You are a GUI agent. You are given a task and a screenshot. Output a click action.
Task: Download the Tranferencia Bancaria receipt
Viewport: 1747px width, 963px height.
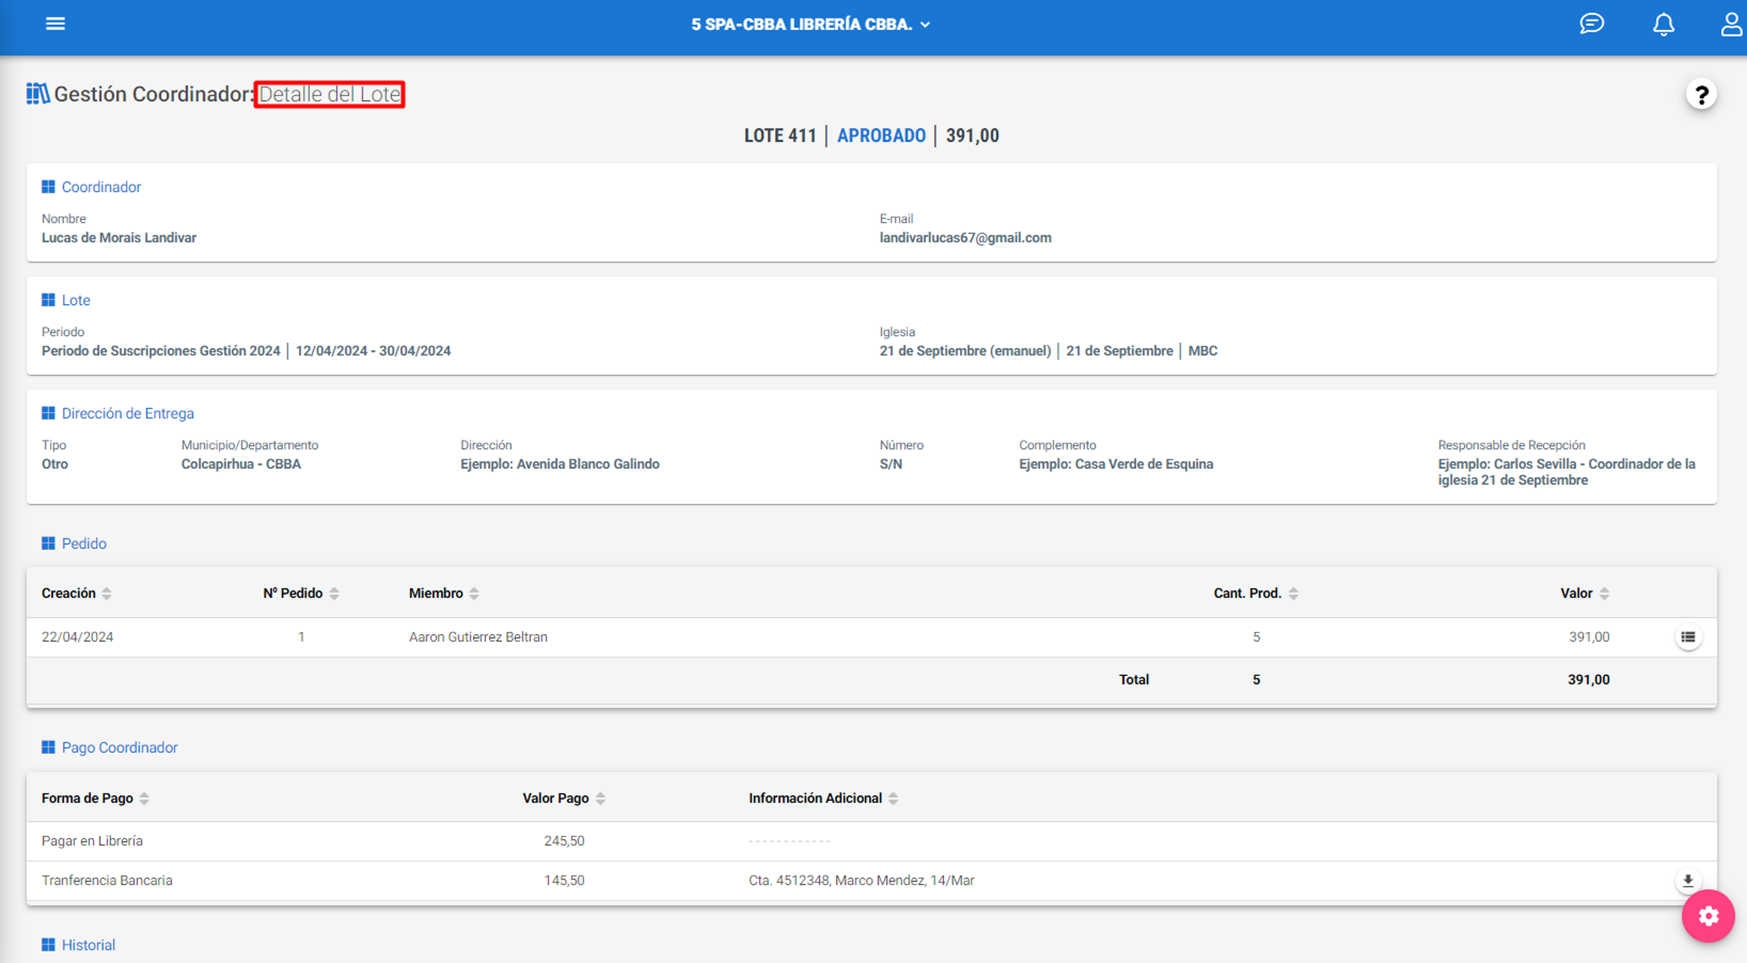click(1688, 881)
